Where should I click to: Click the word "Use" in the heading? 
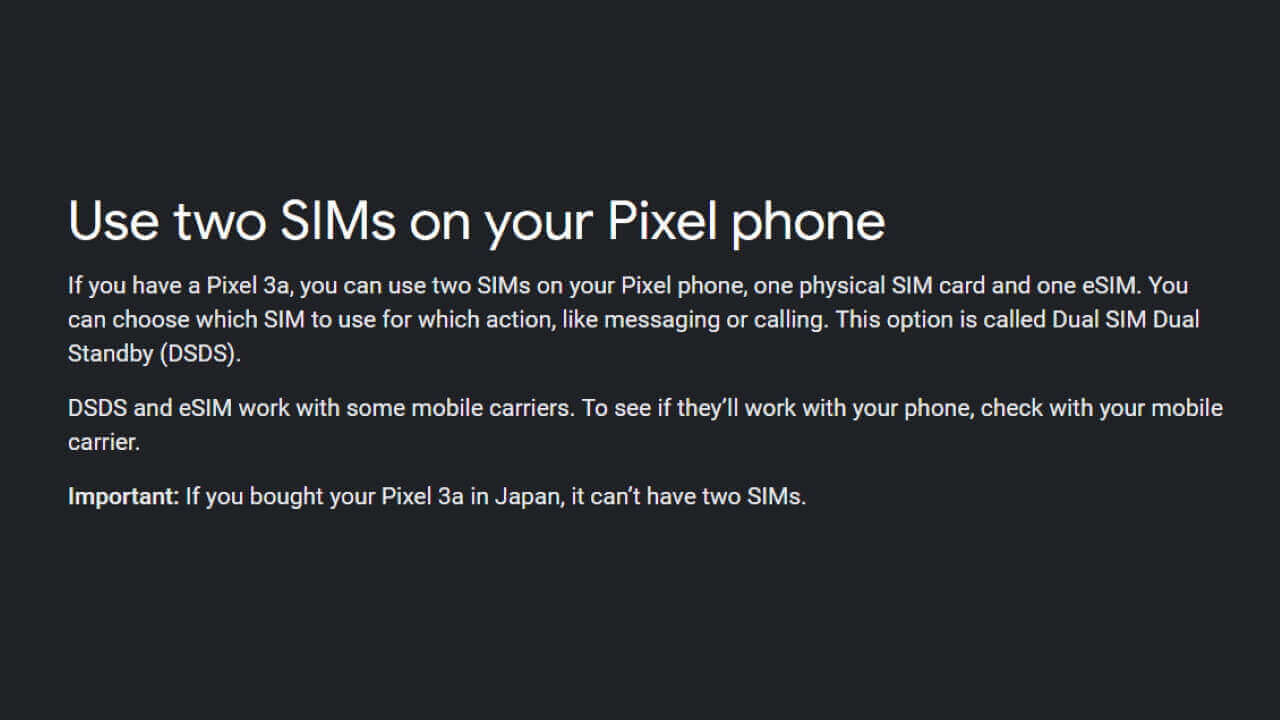coord(112,222)
